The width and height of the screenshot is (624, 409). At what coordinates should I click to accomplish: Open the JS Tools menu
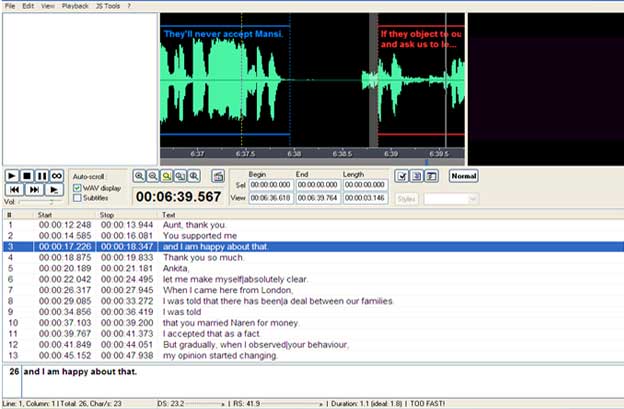click(x=105, y=6)
